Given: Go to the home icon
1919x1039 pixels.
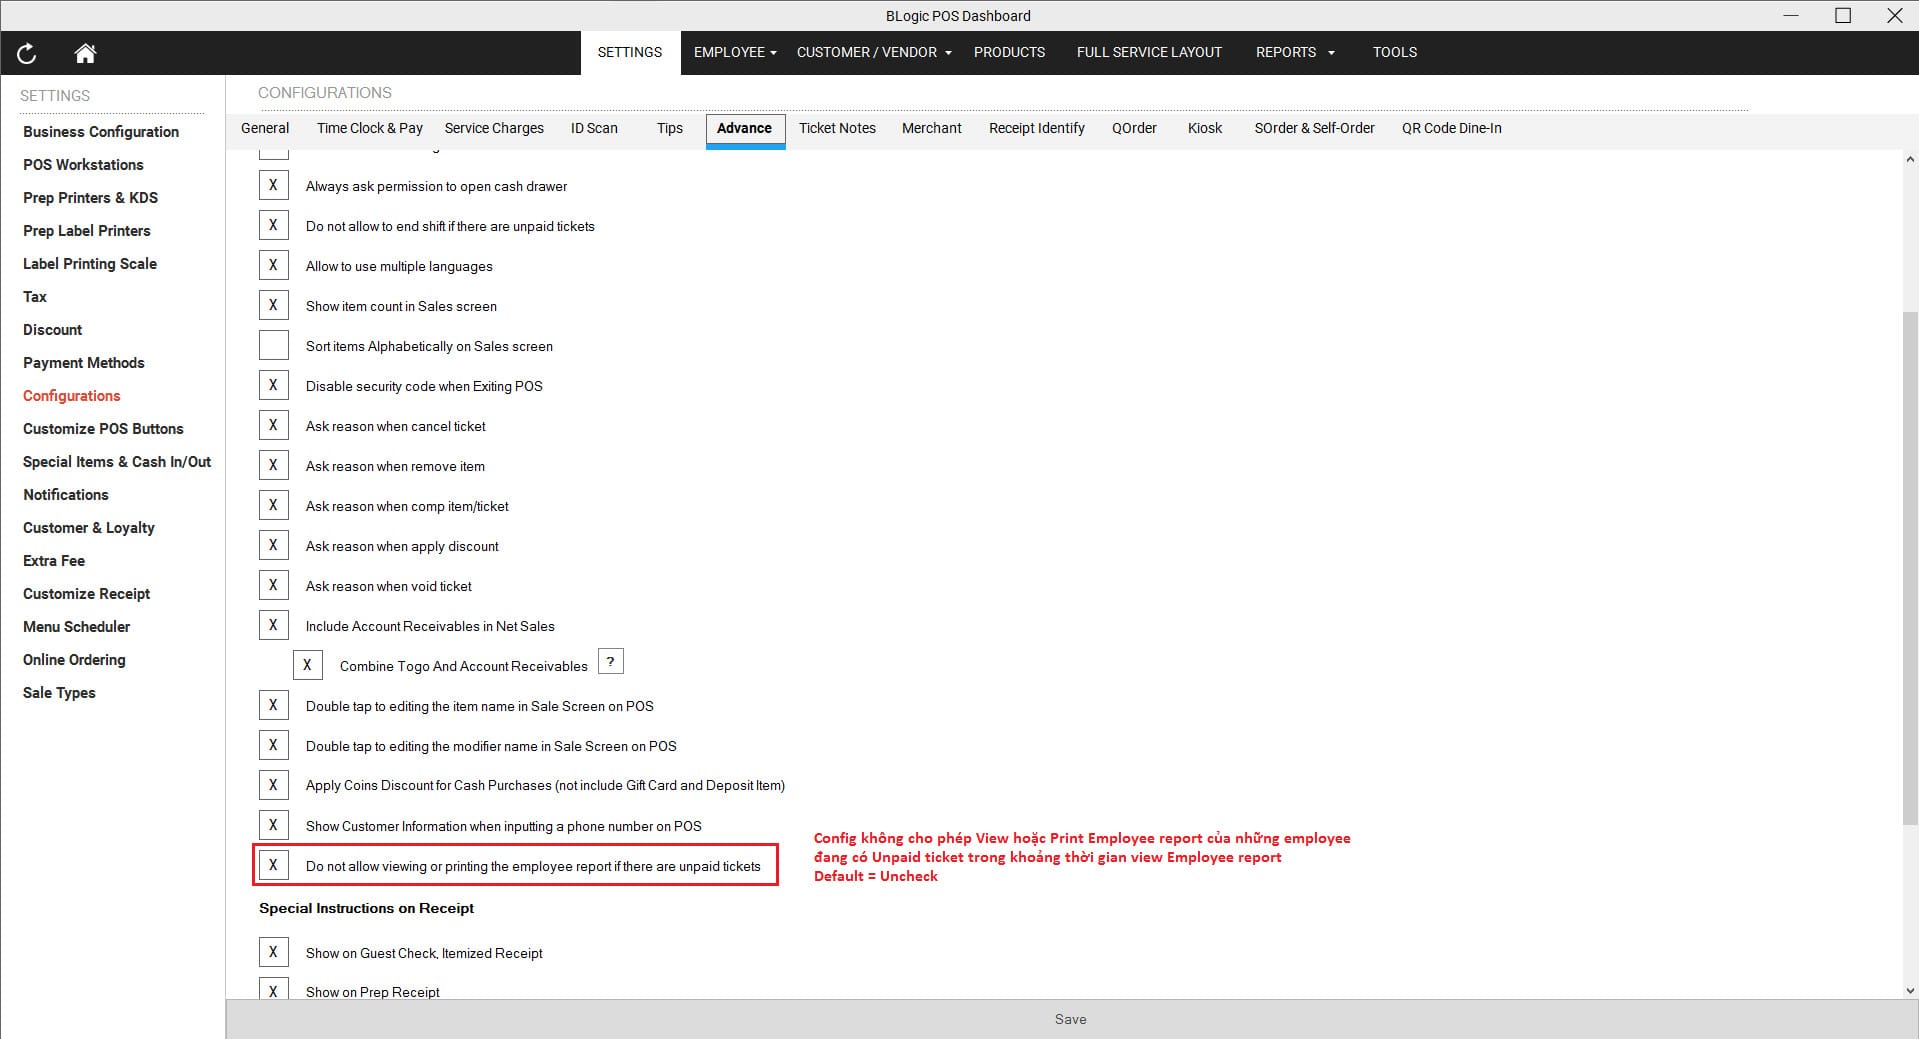Looking at the screenshot, I should (x=85, y=54).
